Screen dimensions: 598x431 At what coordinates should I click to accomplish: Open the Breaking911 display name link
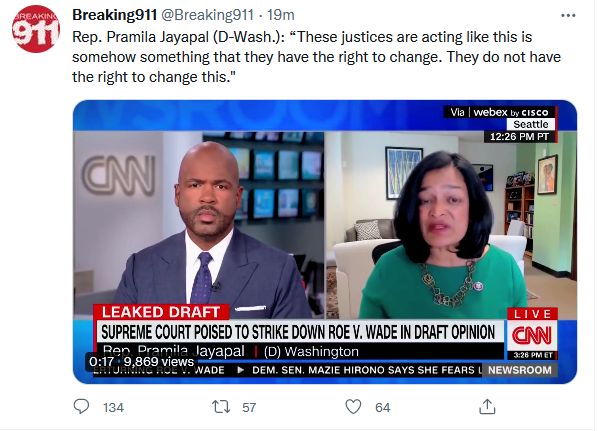[114, 15]
